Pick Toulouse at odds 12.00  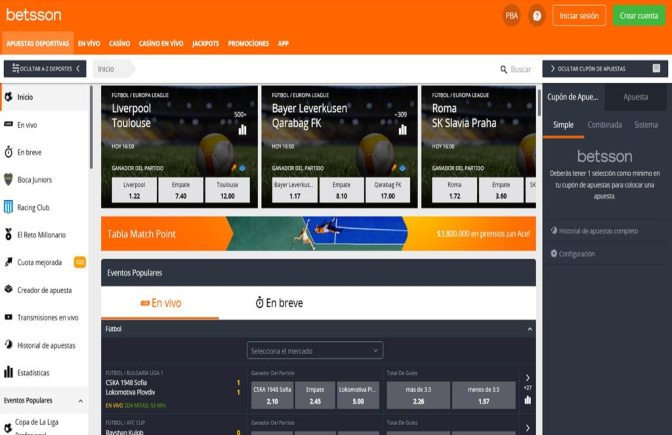pos(227,190)
